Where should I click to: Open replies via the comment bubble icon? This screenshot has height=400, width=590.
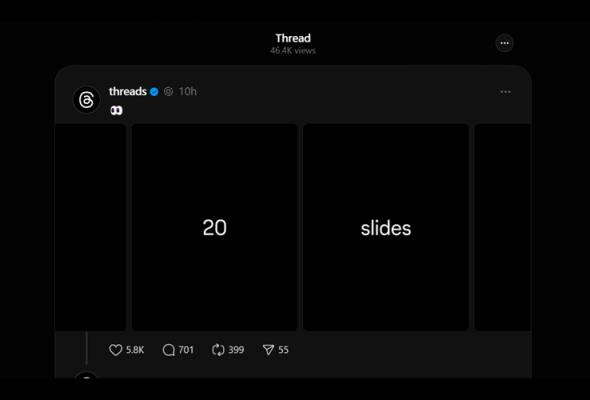click(x=169, y=350)
